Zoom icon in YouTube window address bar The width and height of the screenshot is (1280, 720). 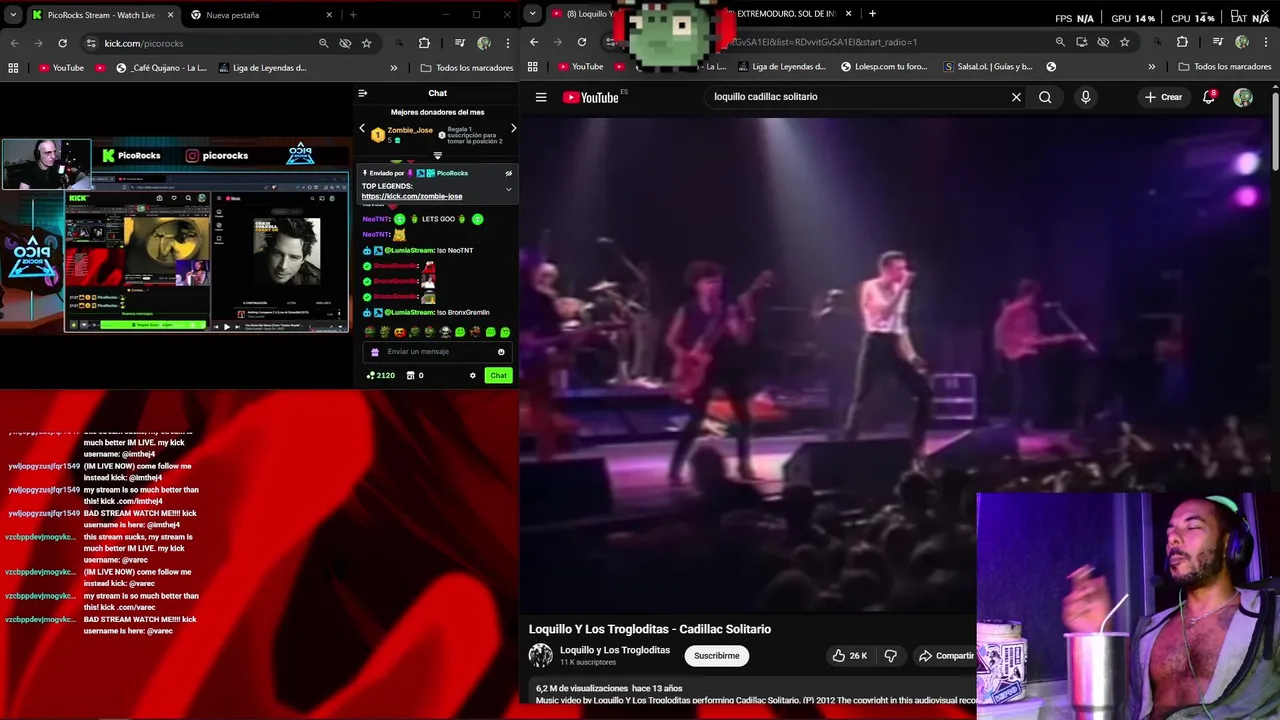[x=1060, y=42]
